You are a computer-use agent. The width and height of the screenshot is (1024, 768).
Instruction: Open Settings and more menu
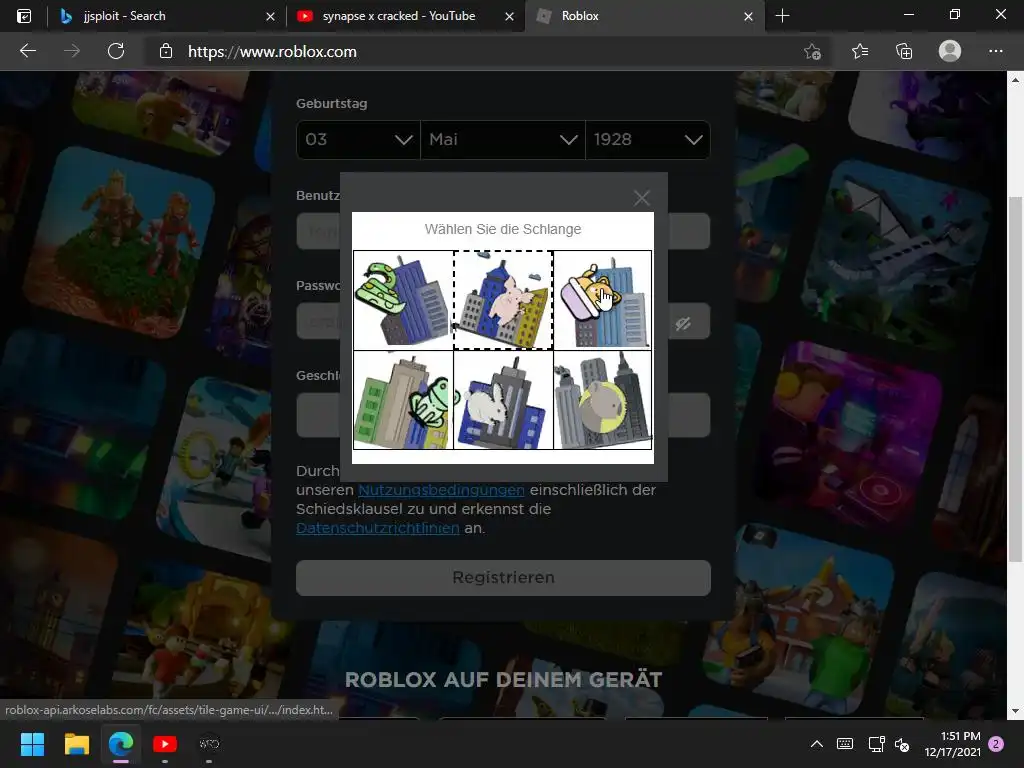pyautogui.click(x=996, y=51)
